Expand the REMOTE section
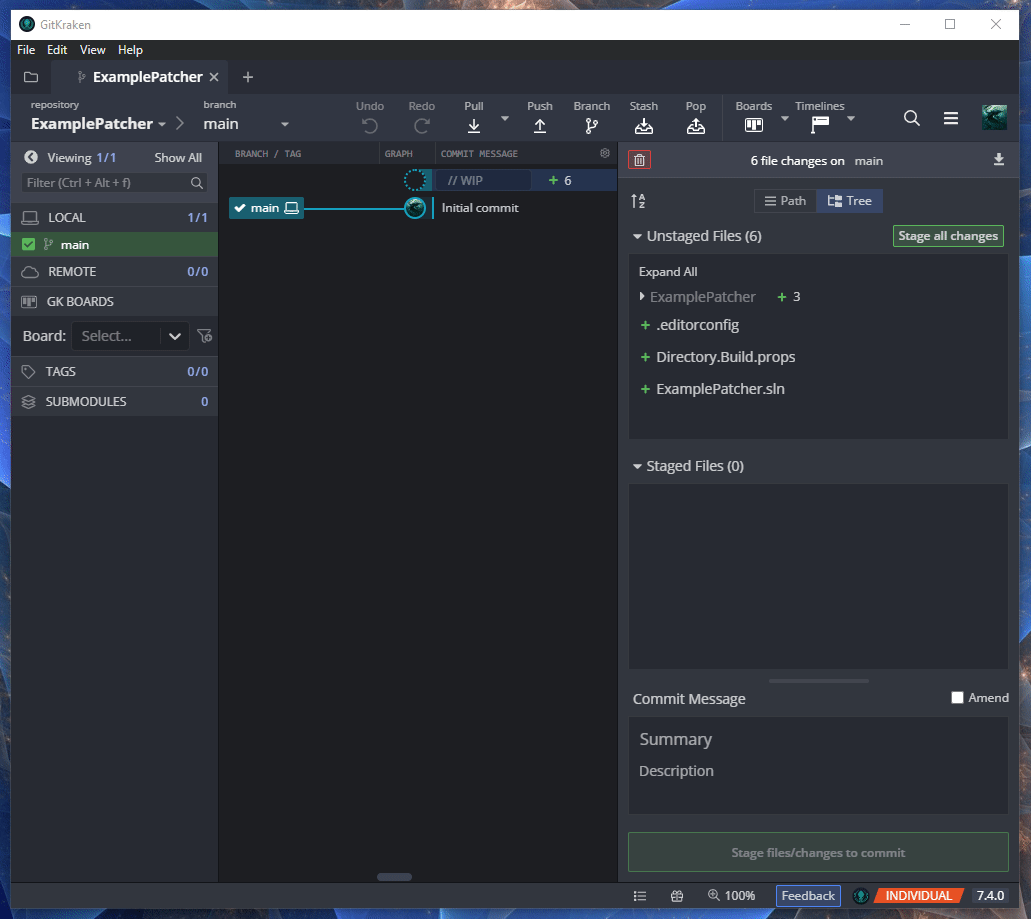 114,271
